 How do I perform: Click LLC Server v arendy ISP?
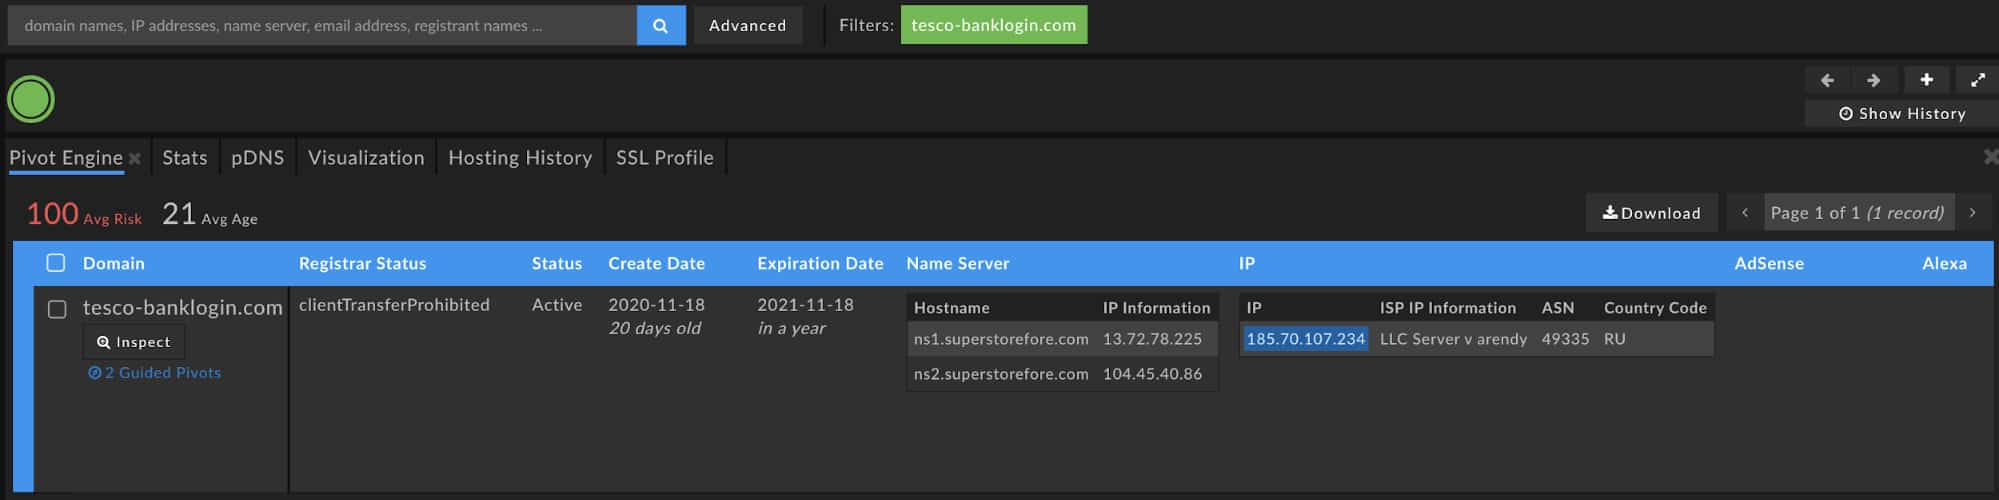tap(1453, 339)
